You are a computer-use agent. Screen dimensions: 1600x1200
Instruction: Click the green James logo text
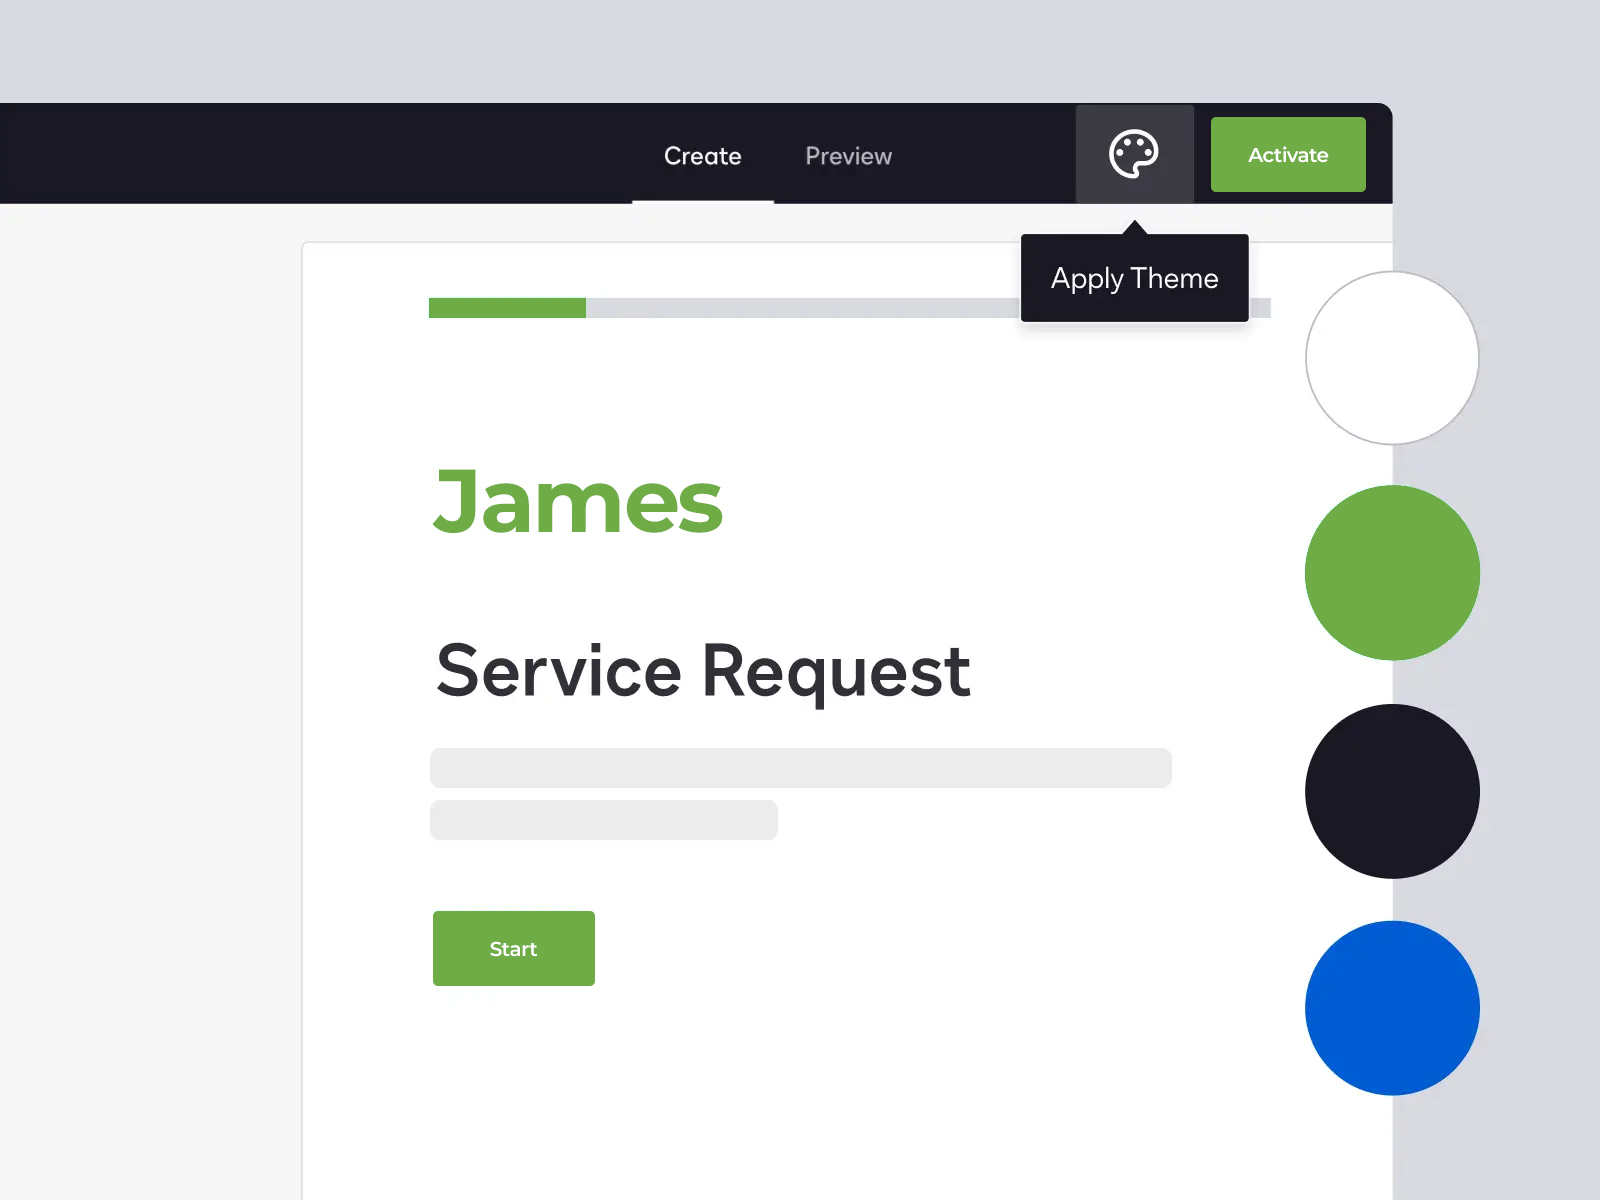click(x=578, y=503)
